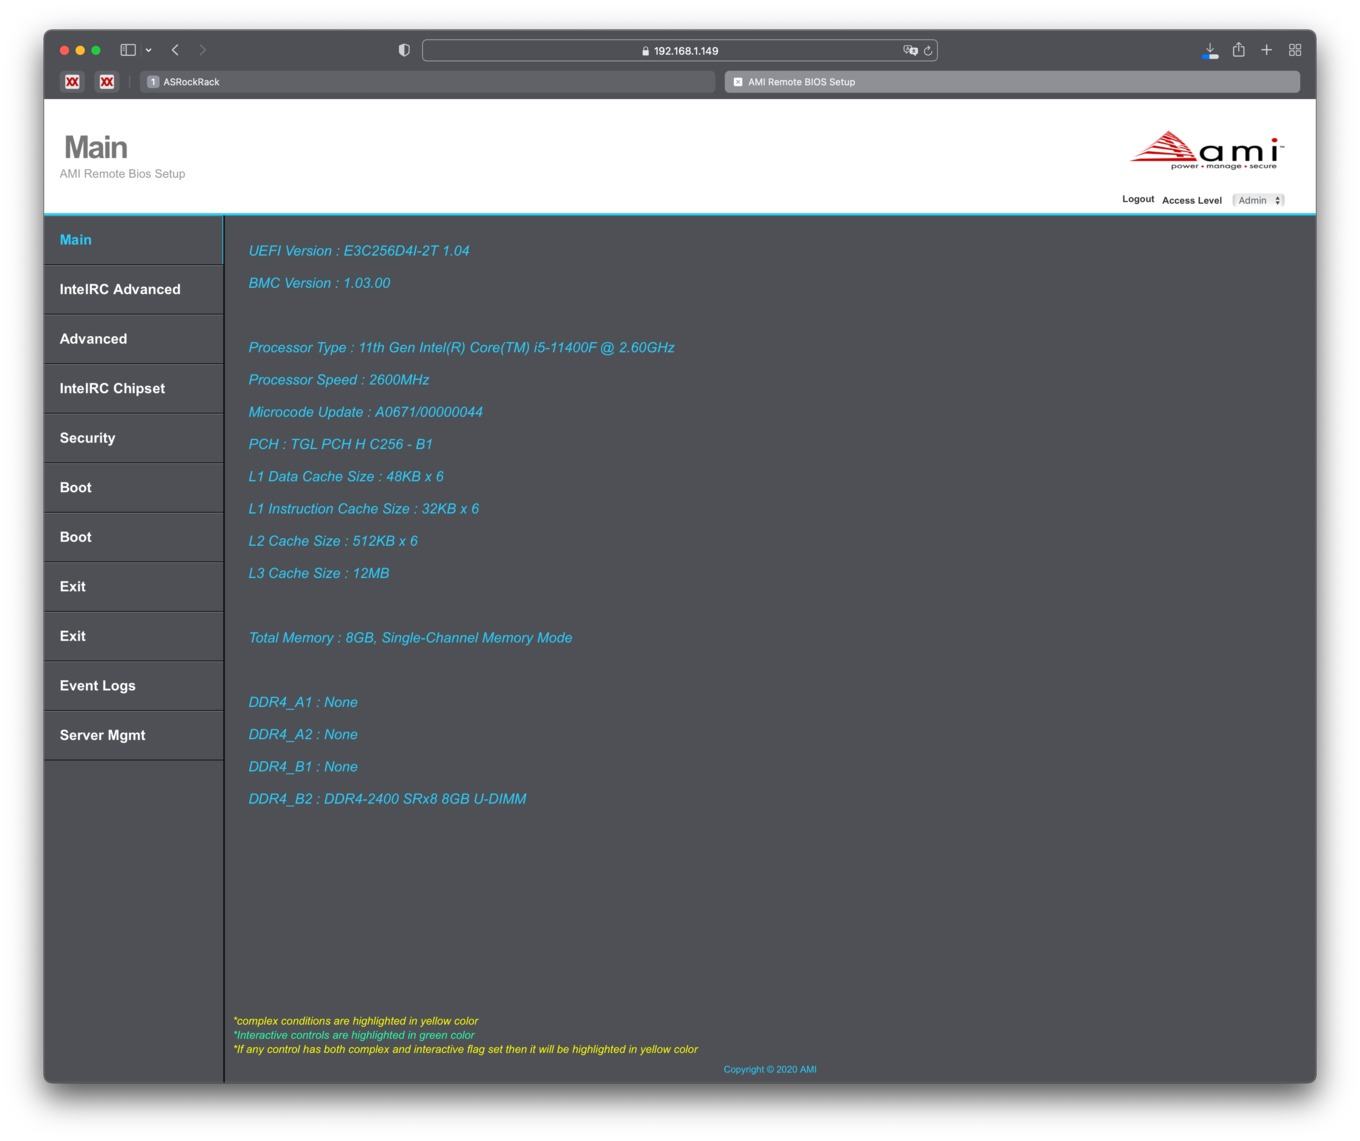Show tab overview grid icon

(x=1295, y=50)
